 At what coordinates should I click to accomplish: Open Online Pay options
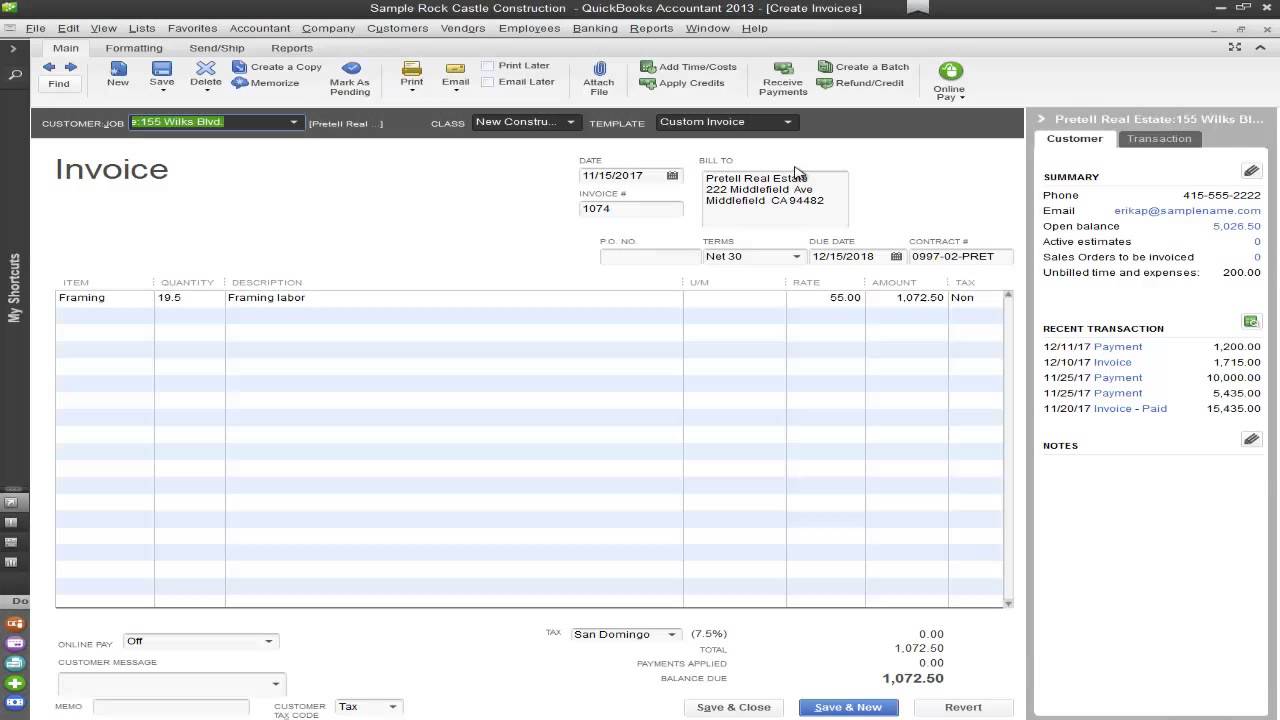point(949,80)
